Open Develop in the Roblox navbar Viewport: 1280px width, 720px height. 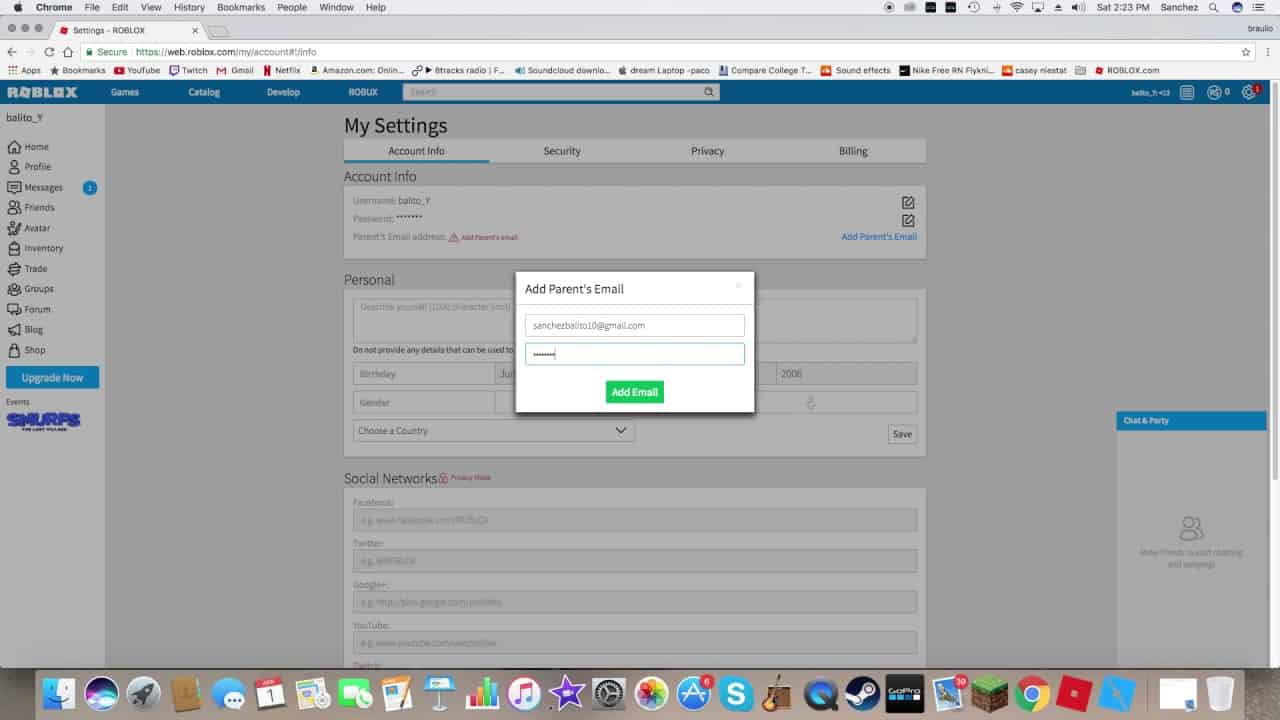(283, 92)
